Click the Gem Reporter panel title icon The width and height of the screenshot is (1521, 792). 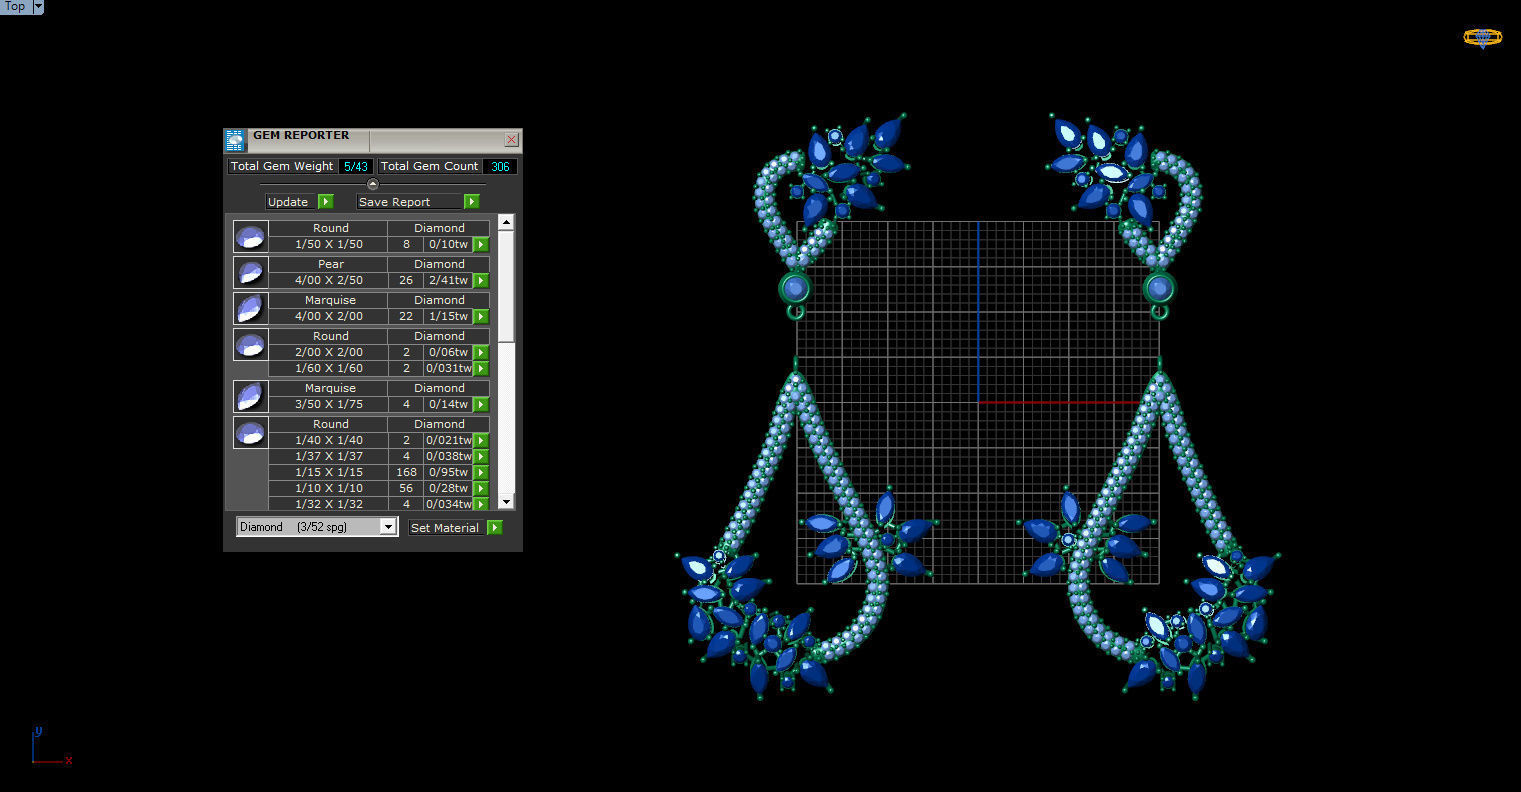[x=235, y=140]
